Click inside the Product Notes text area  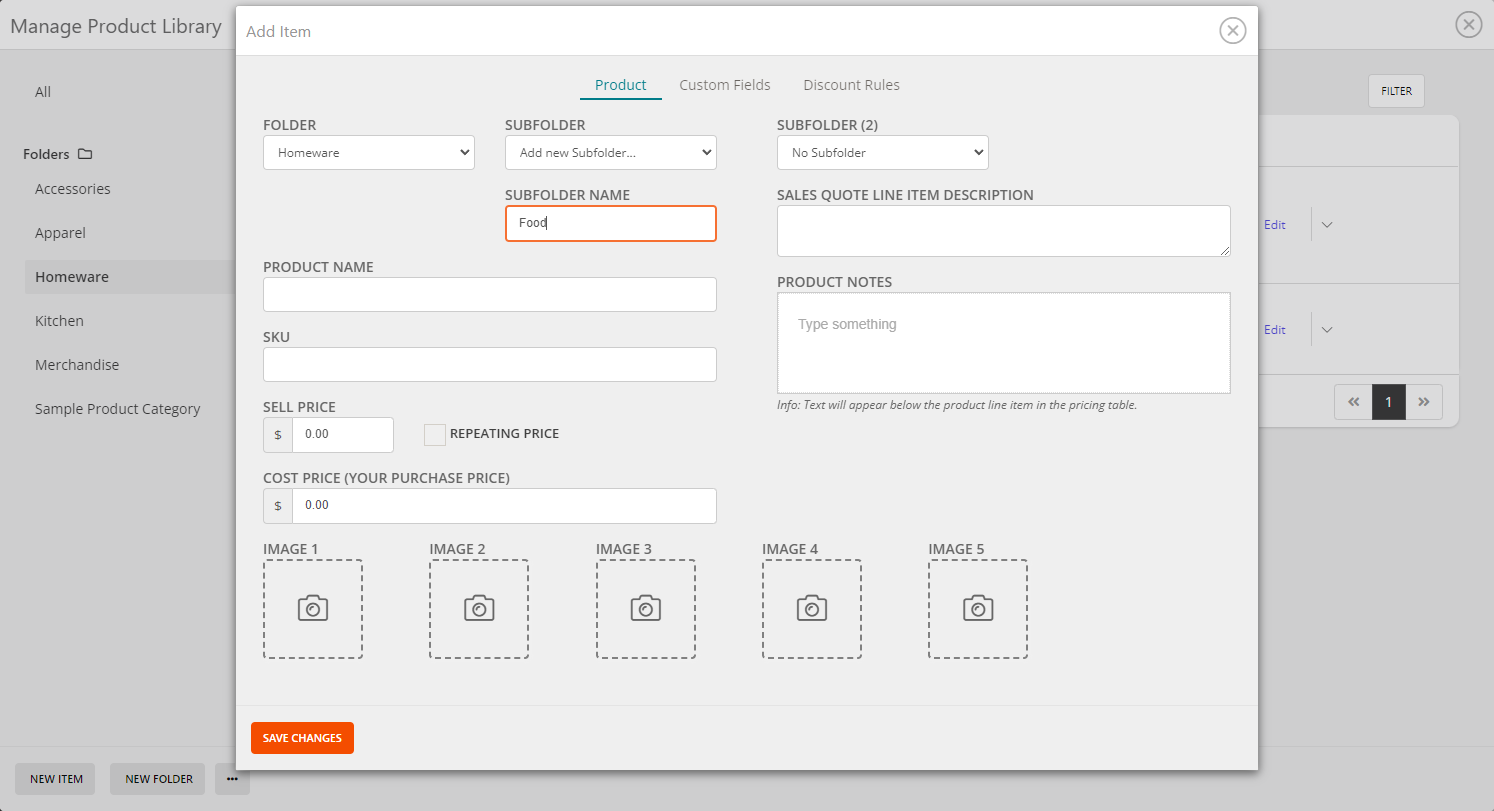1003,343
